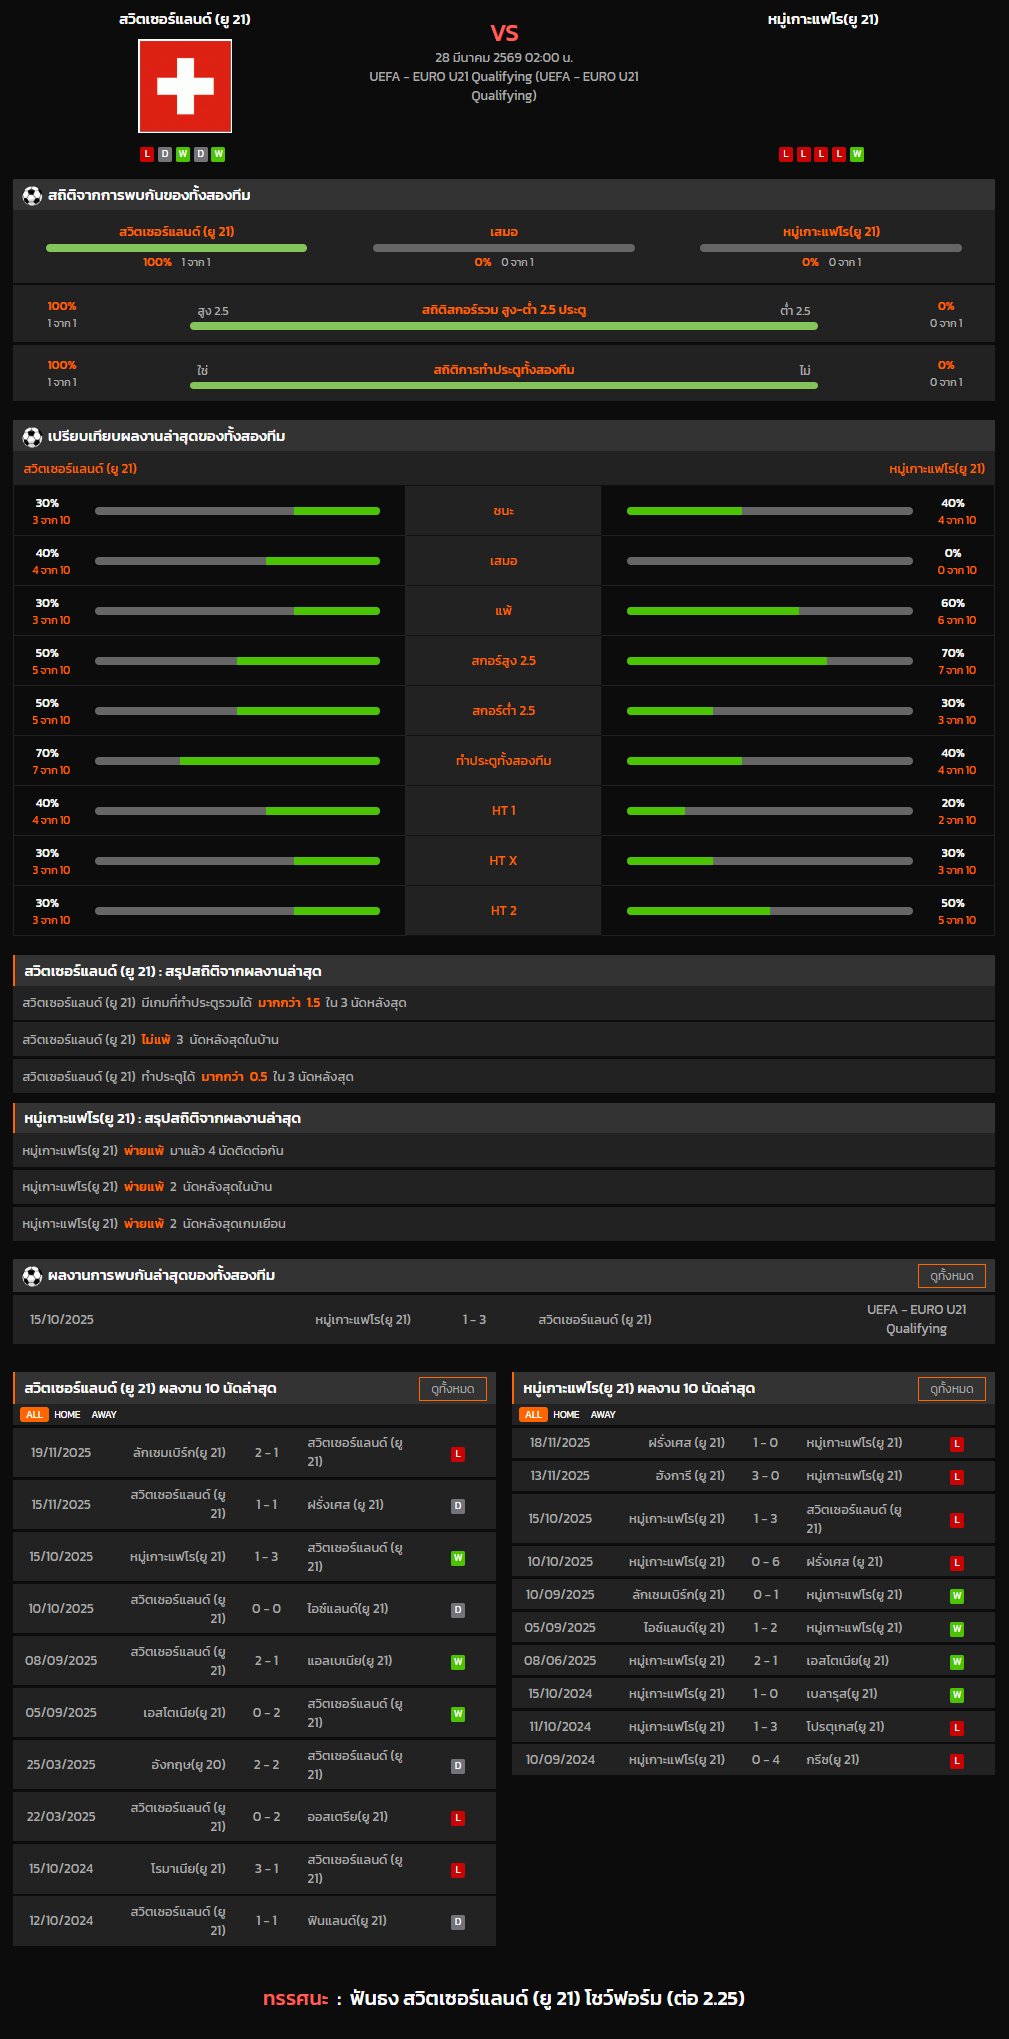Click the L result badge for 19/11/2025 match
This screenshot has height=2039, width=1009.
458,1454
